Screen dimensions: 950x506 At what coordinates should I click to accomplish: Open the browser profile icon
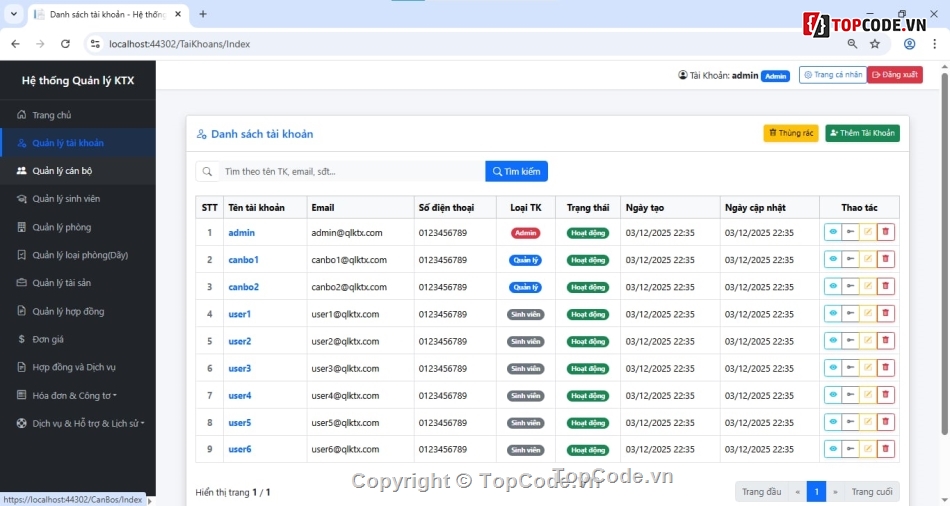tap(909, 44)
